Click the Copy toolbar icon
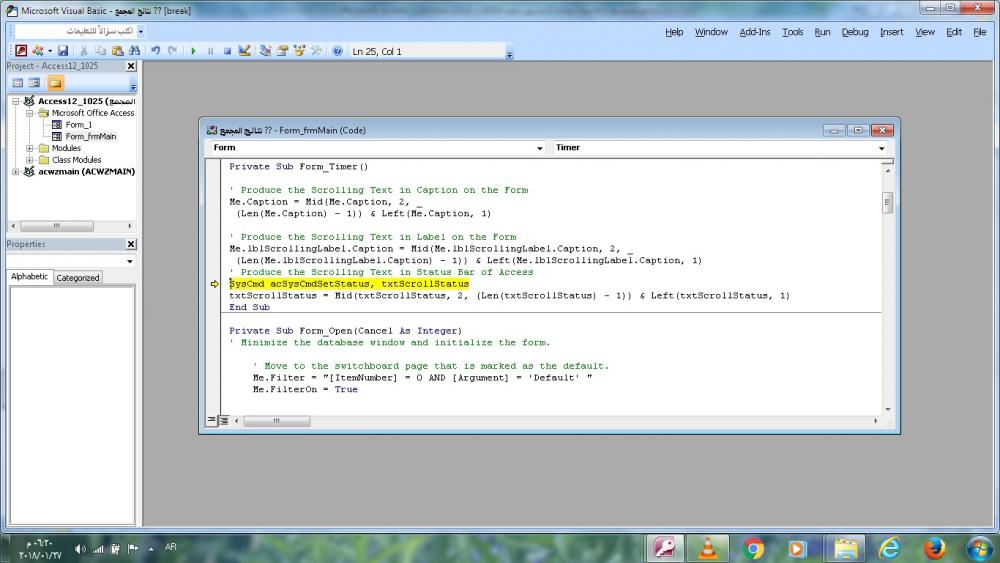 [100, 50]
